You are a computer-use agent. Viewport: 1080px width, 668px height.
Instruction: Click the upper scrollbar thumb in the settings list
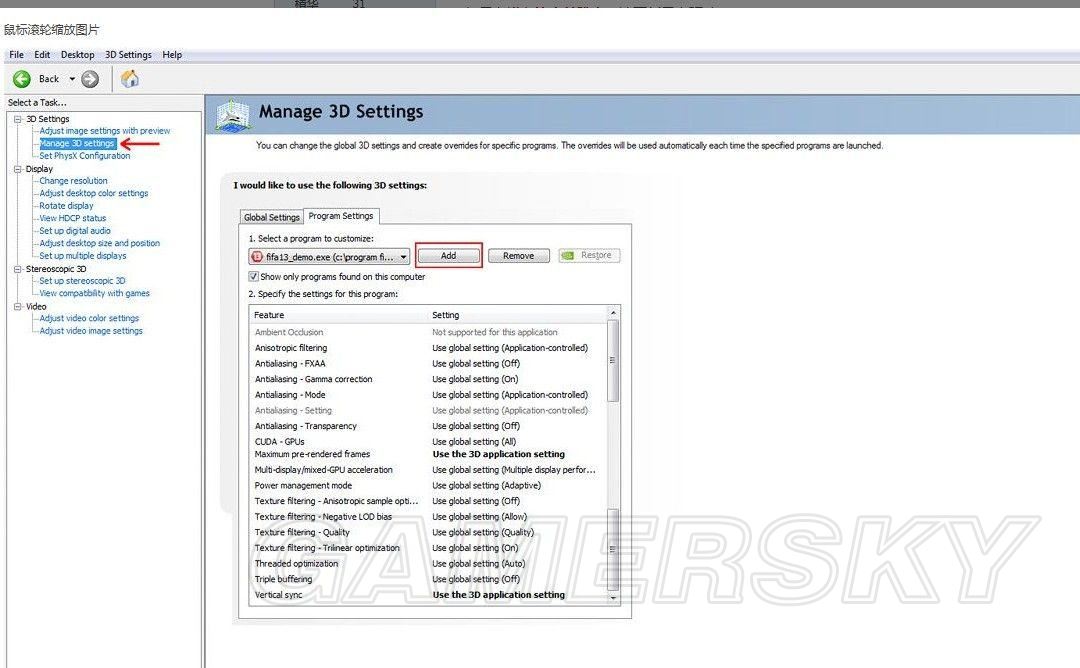point(613,361)
